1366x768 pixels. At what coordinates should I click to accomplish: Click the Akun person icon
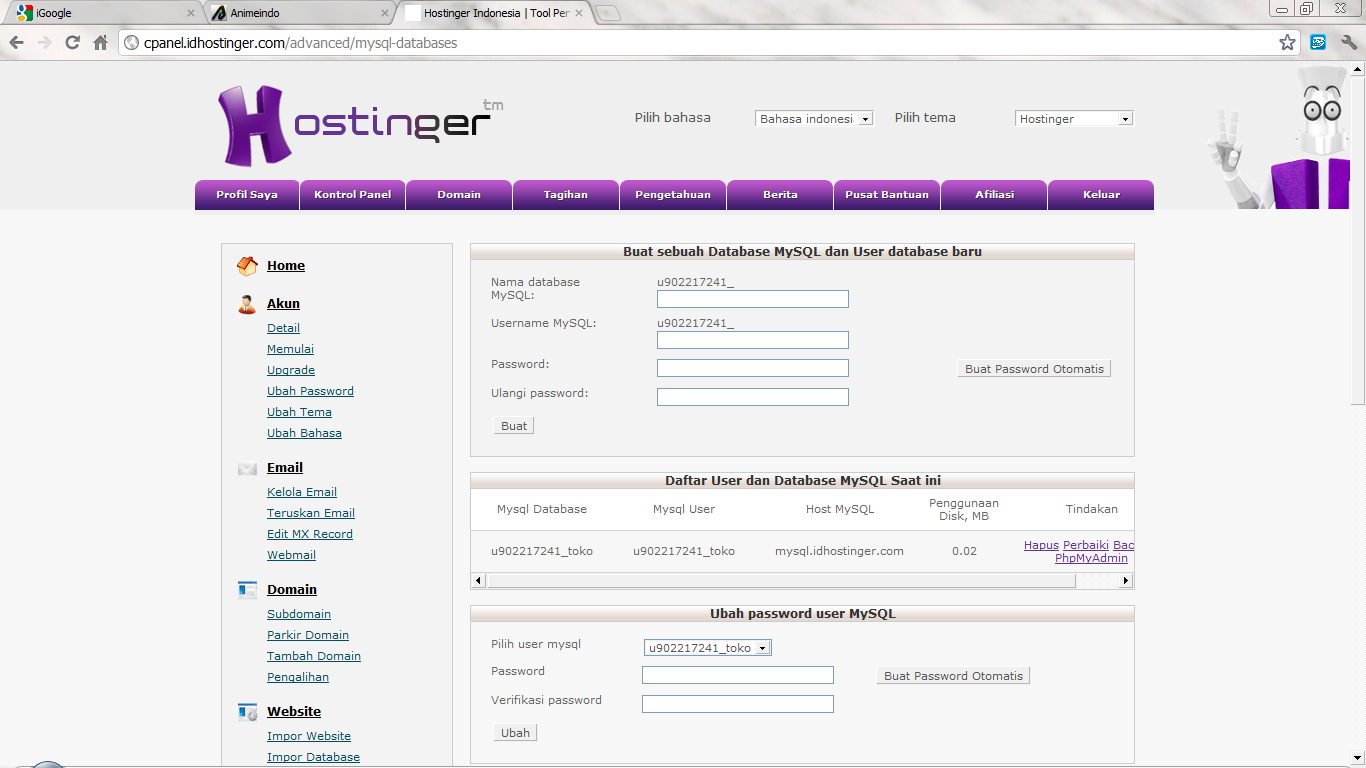tap(247, 304)
